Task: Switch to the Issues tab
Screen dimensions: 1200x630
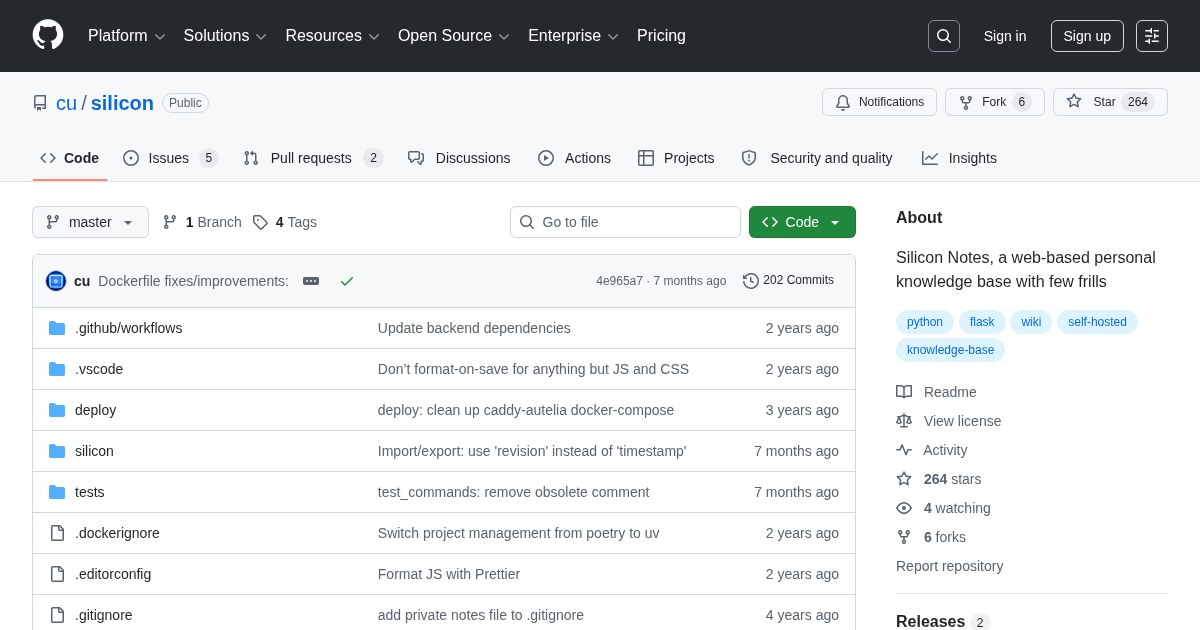Action: (x=171, y=158)
